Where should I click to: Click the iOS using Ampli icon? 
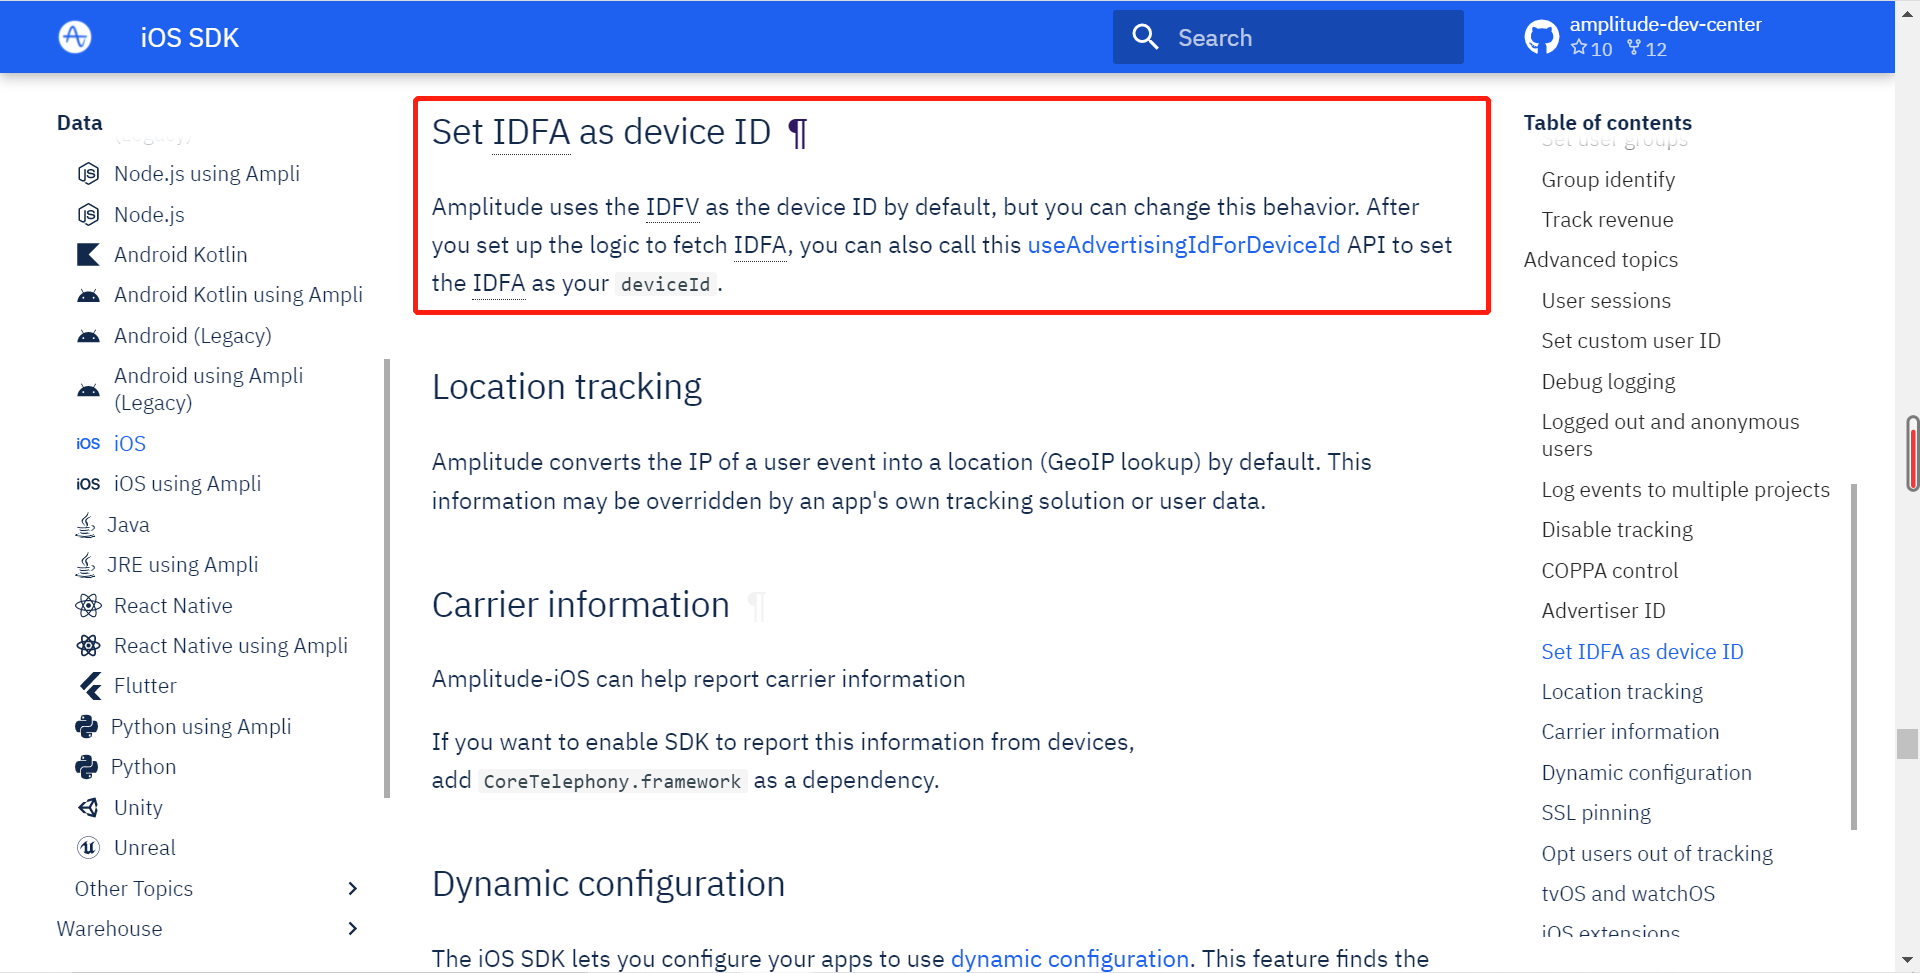pos(88,484)
